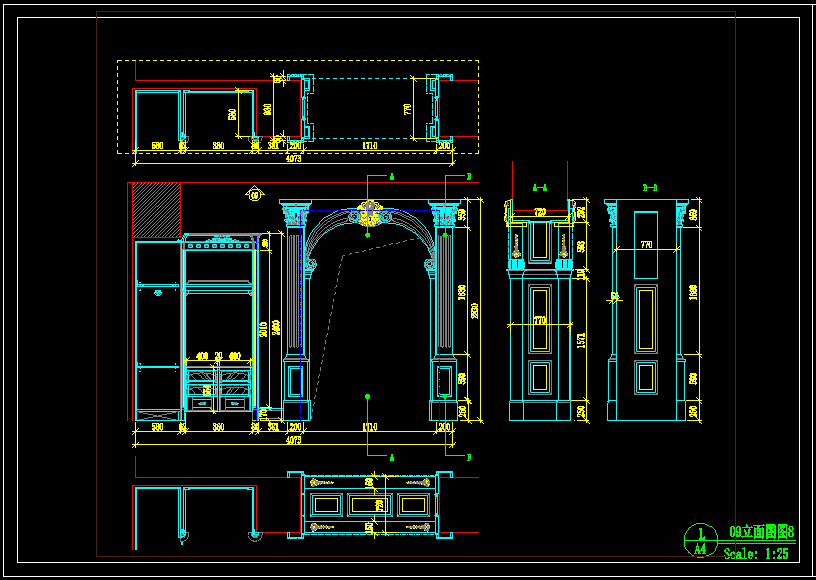
Task: Select the 1571 dimension beside A-A view
Action: (581, 340)
